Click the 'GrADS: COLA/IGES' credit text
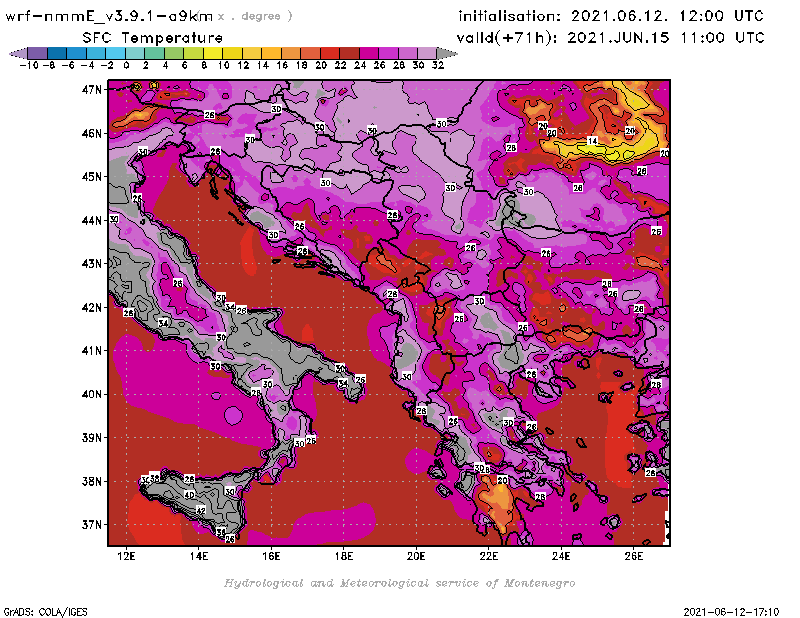This screenshot has width=800, height=618. coord(45,611)
